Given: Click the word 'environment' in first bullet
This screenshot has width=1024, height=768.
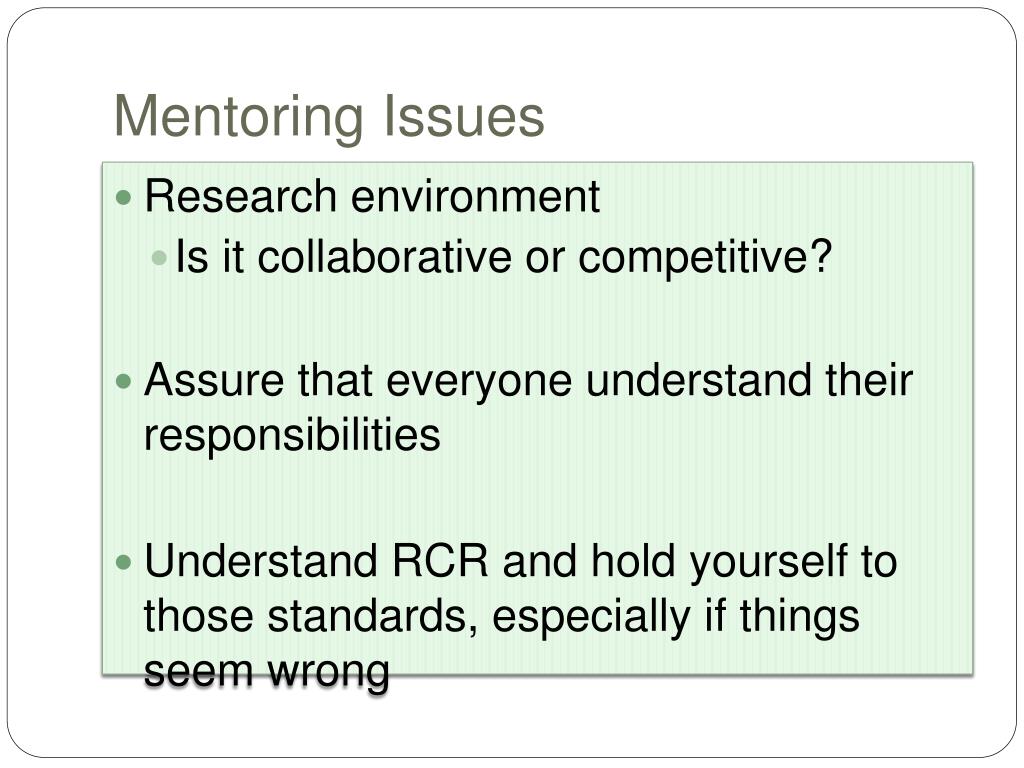Looking at the screenshot, I should click(475, 197).
